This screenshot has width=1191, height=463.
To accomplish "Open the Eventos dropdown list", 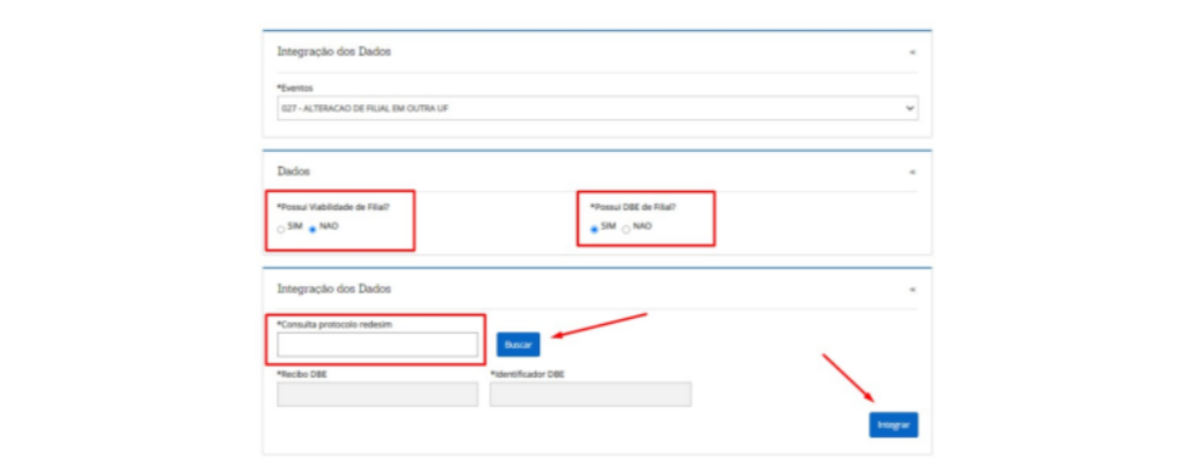I will (x=597, y=107).
